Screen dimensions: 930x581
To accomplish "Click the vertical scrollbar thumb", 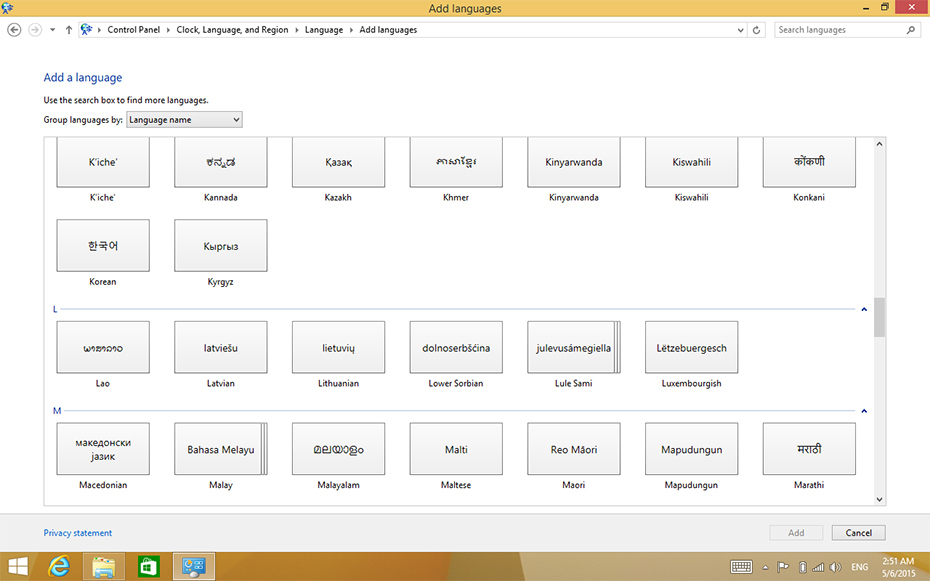I will point(879,317).
